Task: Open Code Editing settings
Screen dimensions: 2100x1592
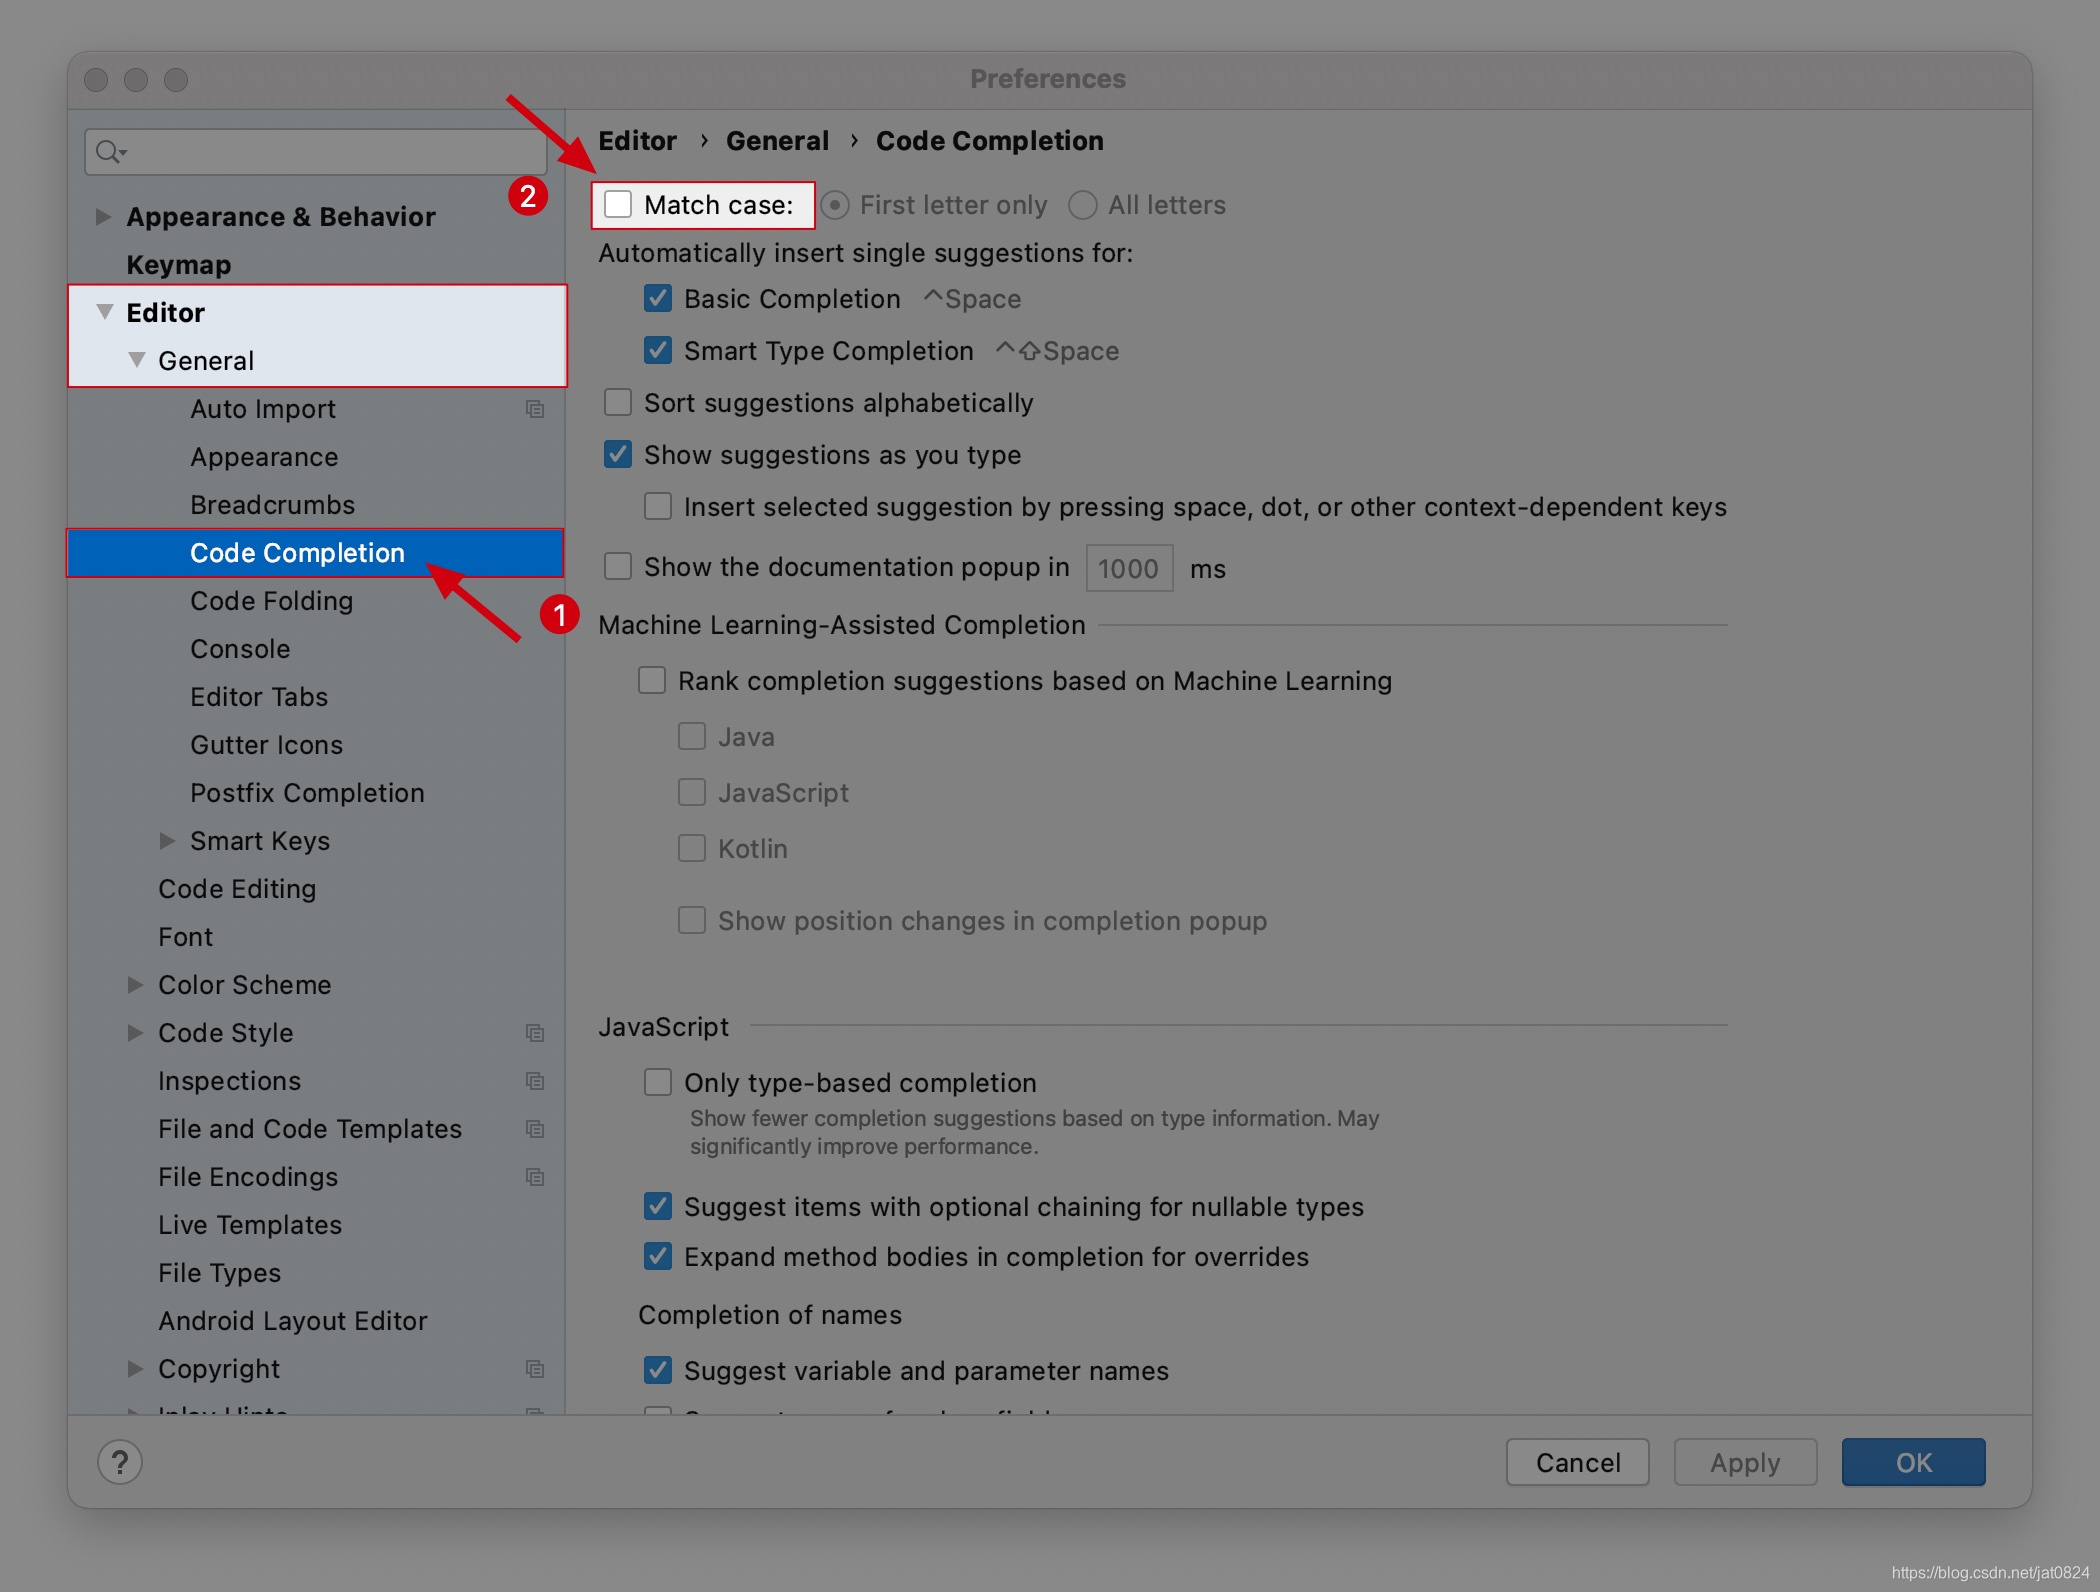Action: [237, 889]
